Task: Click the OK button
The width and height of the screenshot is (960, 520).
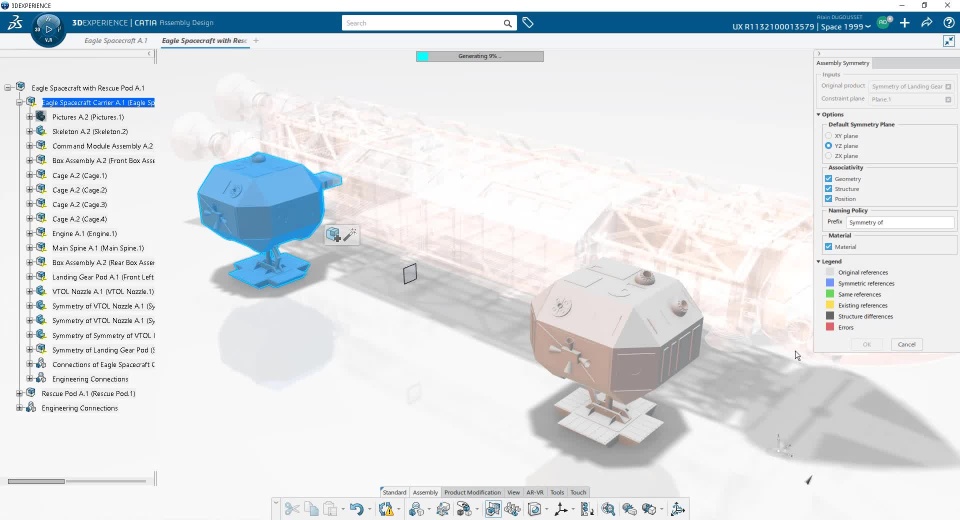Action: tap(867, 344)
